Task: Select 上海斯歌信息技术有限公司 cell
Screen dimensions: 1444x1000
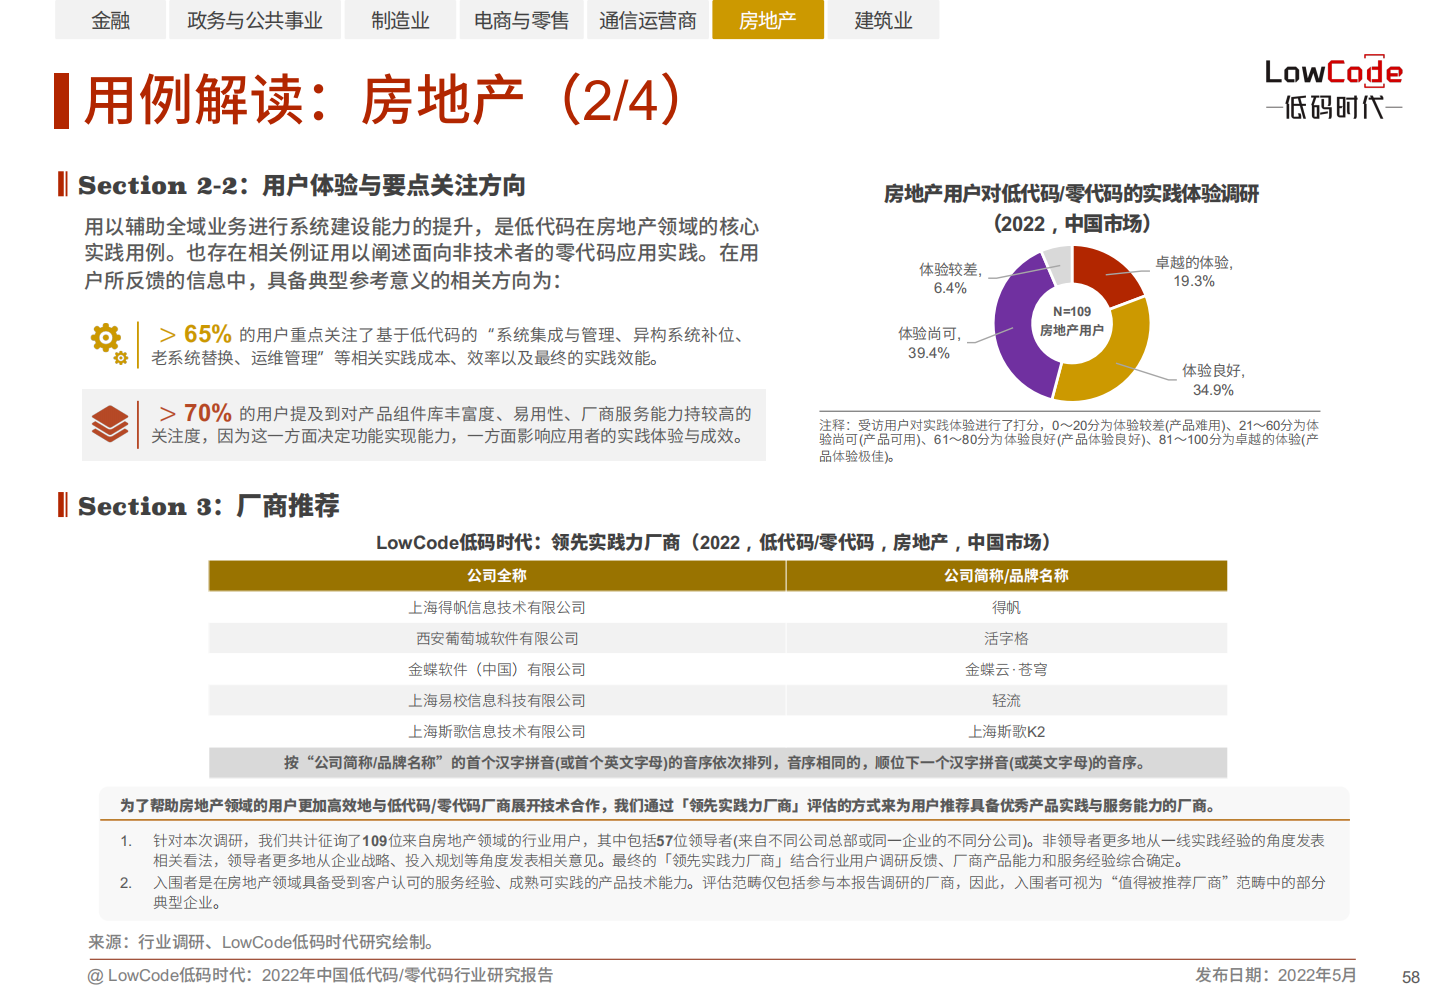Action: coord(497,731)
